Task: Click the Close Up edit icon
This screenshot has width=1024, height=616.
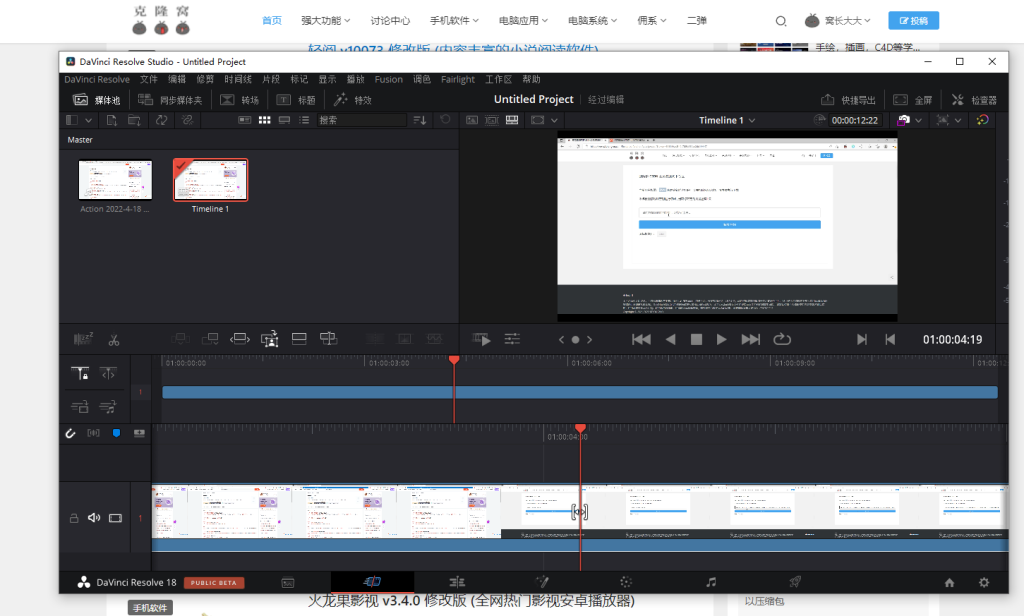Action: [x=270, y=338]
